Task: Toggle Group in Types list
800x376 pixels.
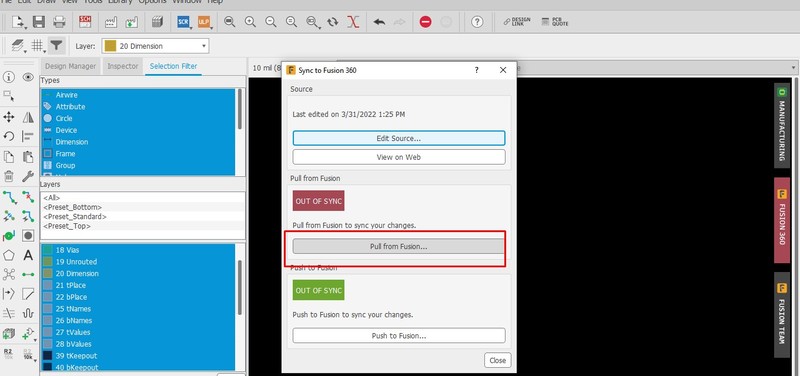Action: pos(138,165)
